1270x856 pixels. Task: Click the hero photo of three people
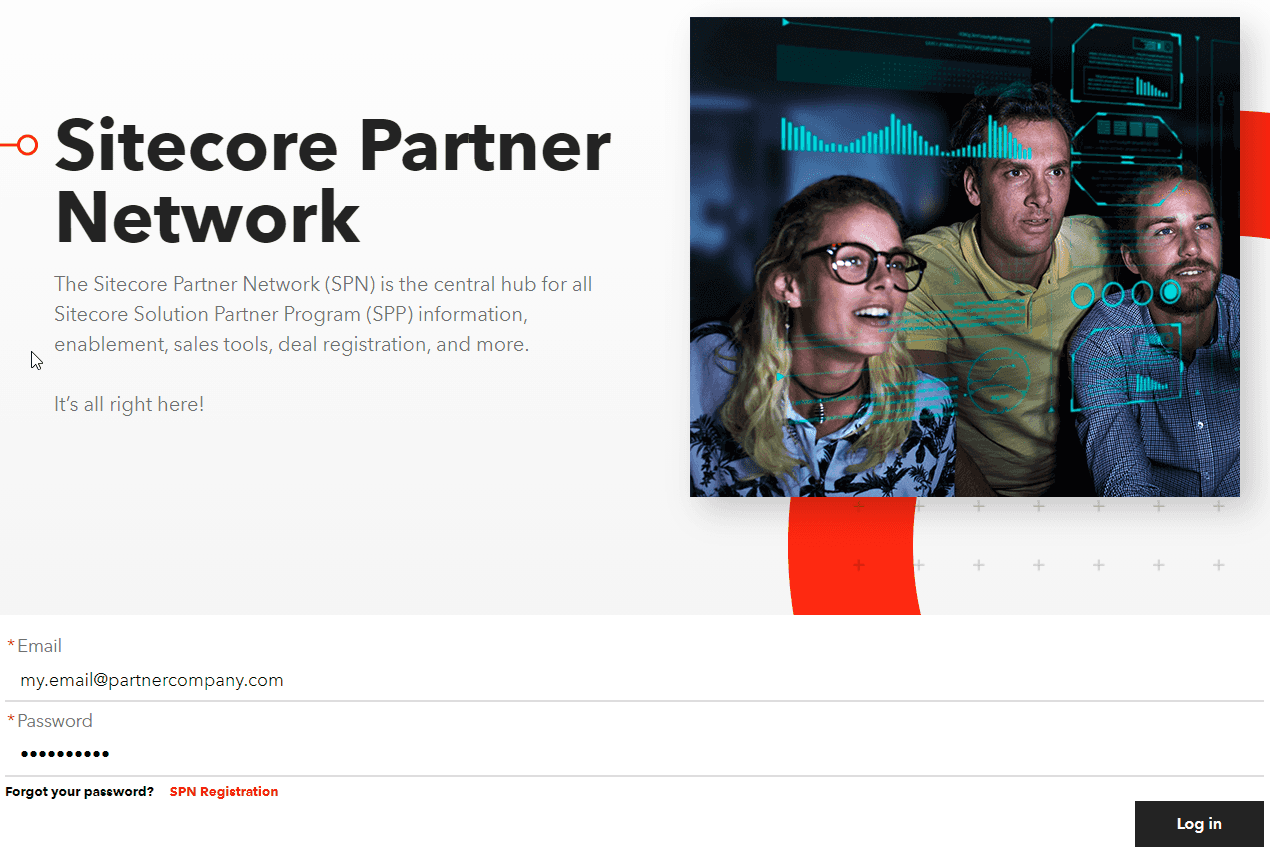(x=964, y=257)
